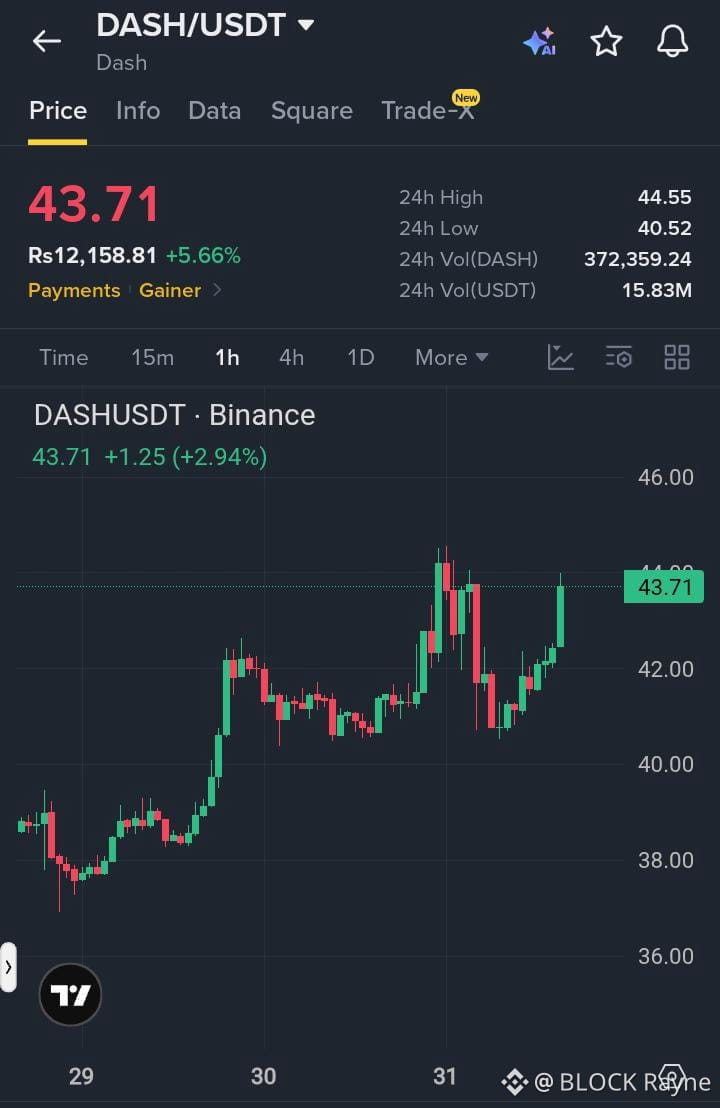Switch to the Square tab

(312, 111)
